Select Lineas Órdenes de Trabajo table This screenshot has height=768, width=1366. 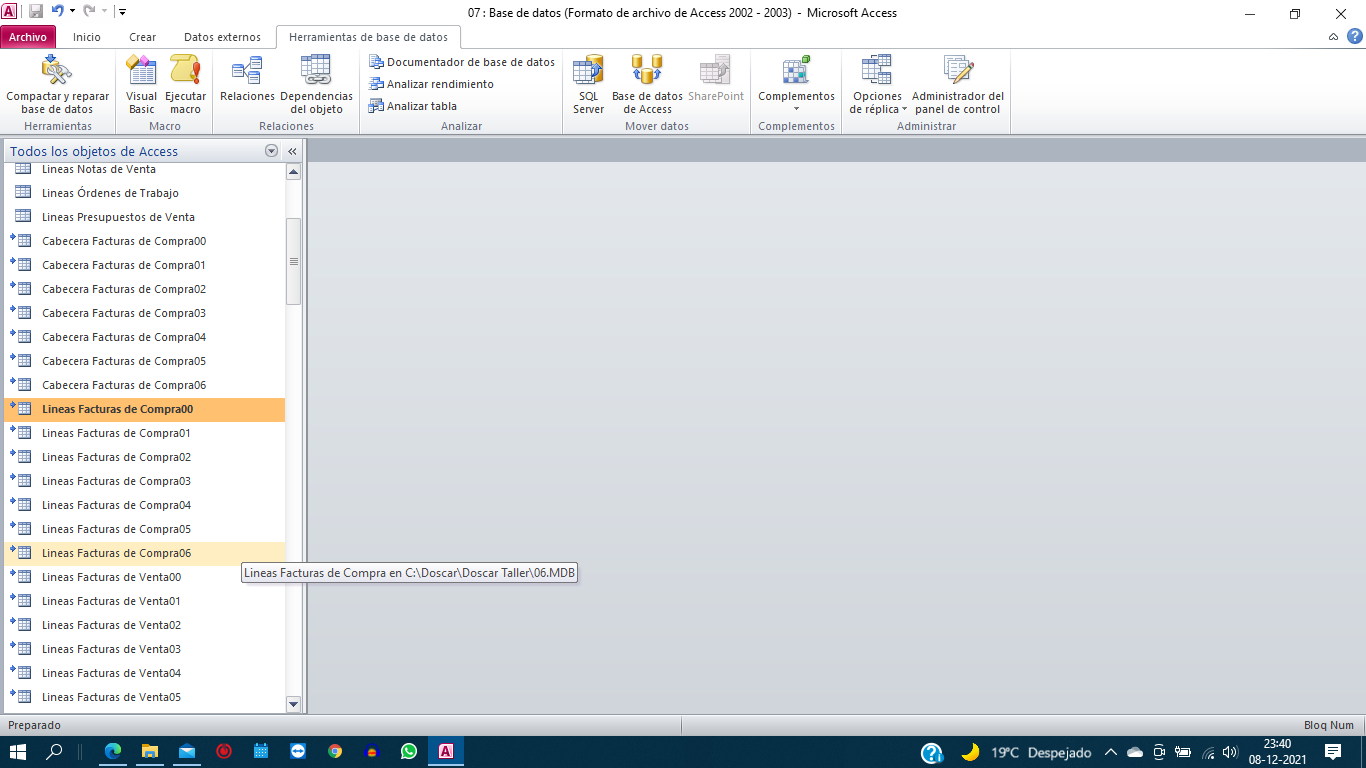click(x=144, y=193)
